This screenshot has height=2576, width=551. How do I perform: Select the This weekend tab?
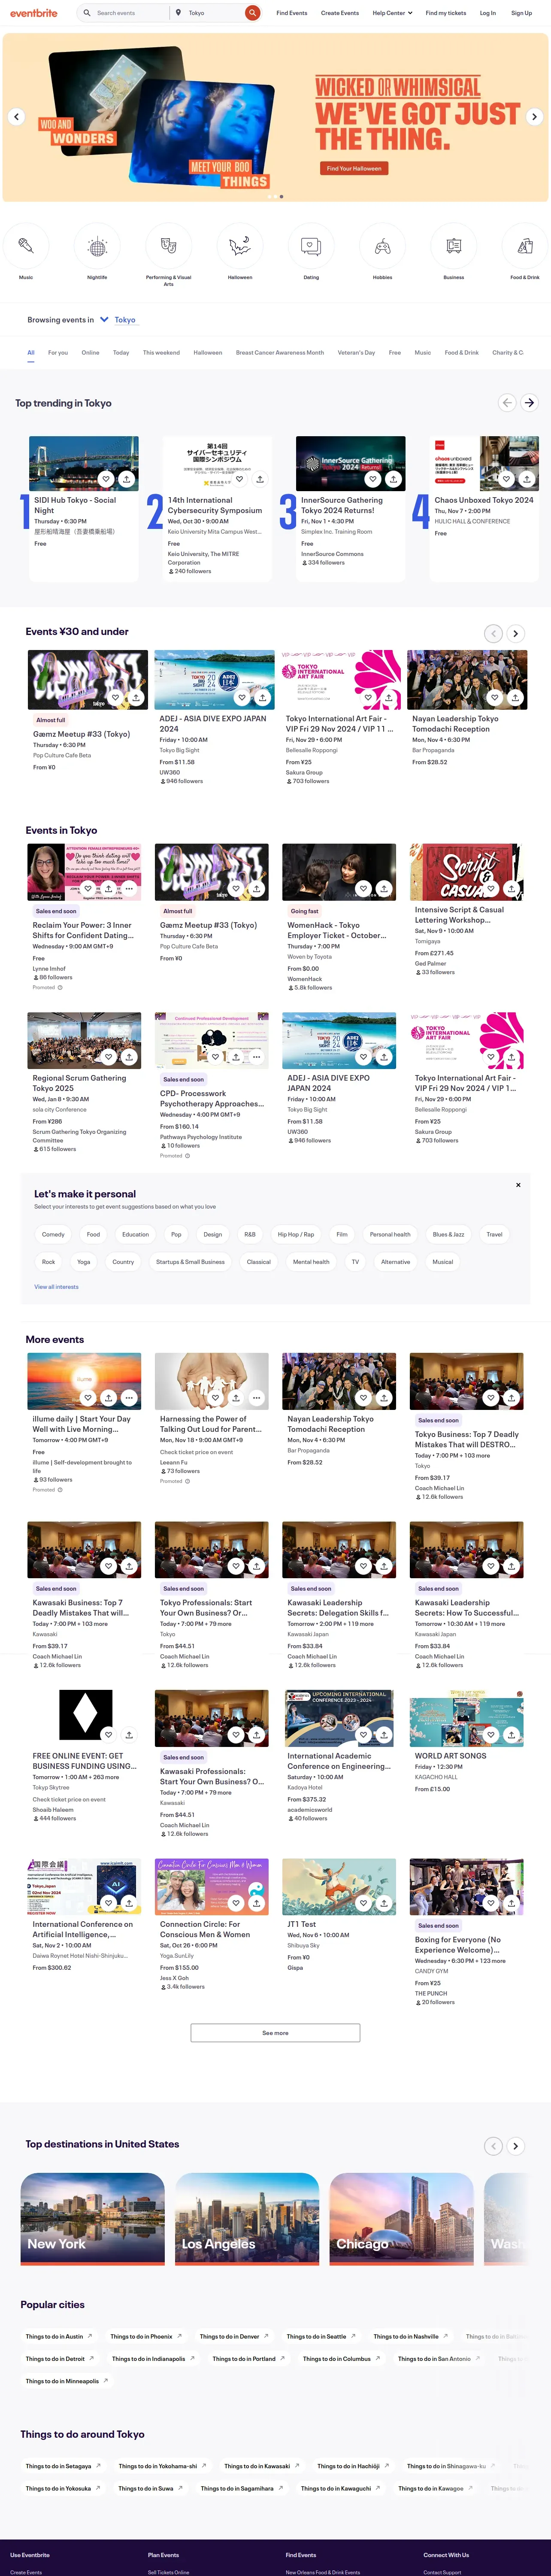pos(161,352)
